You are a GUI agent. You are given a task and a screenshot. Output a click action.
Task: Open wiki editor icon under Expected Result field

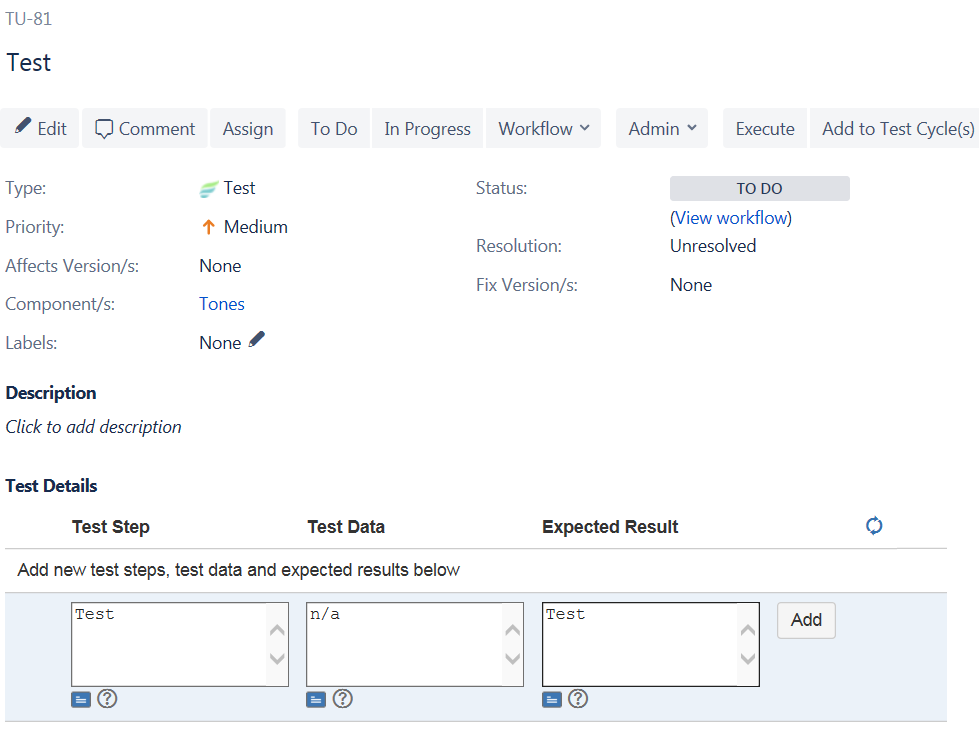click(552, 699)
